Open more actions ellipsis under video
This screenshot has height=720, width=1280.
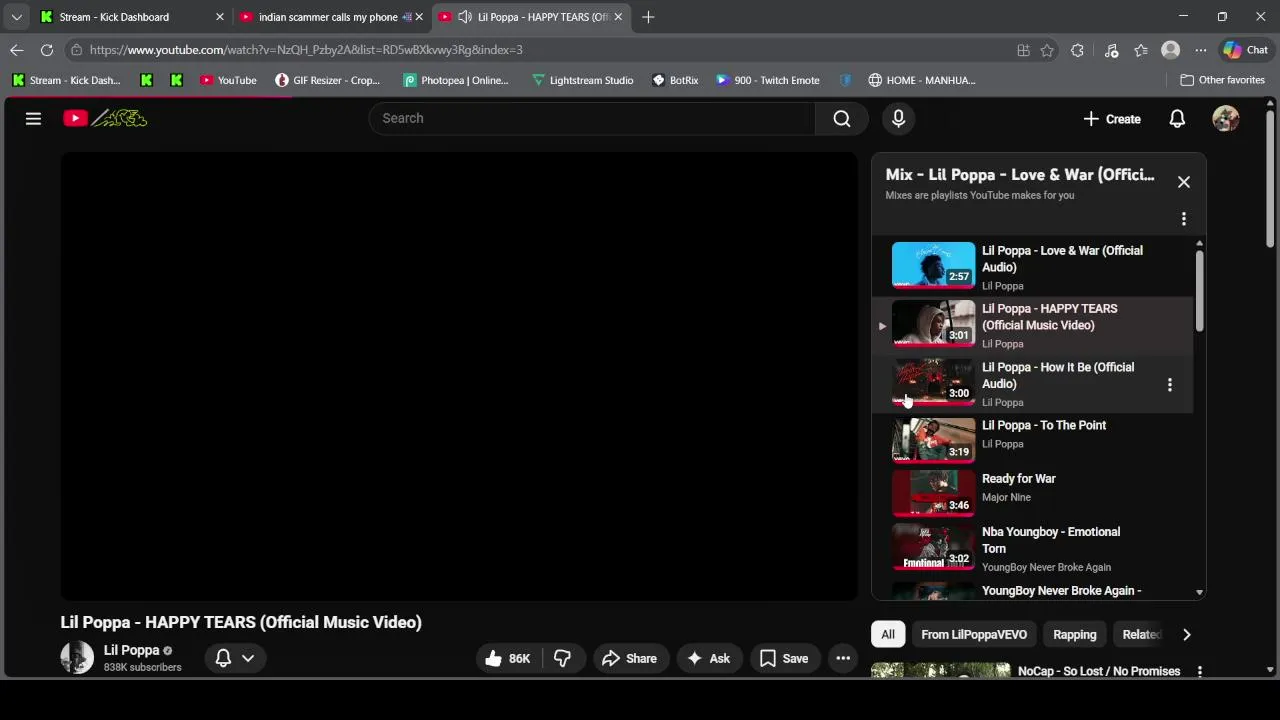coord(843,658)
